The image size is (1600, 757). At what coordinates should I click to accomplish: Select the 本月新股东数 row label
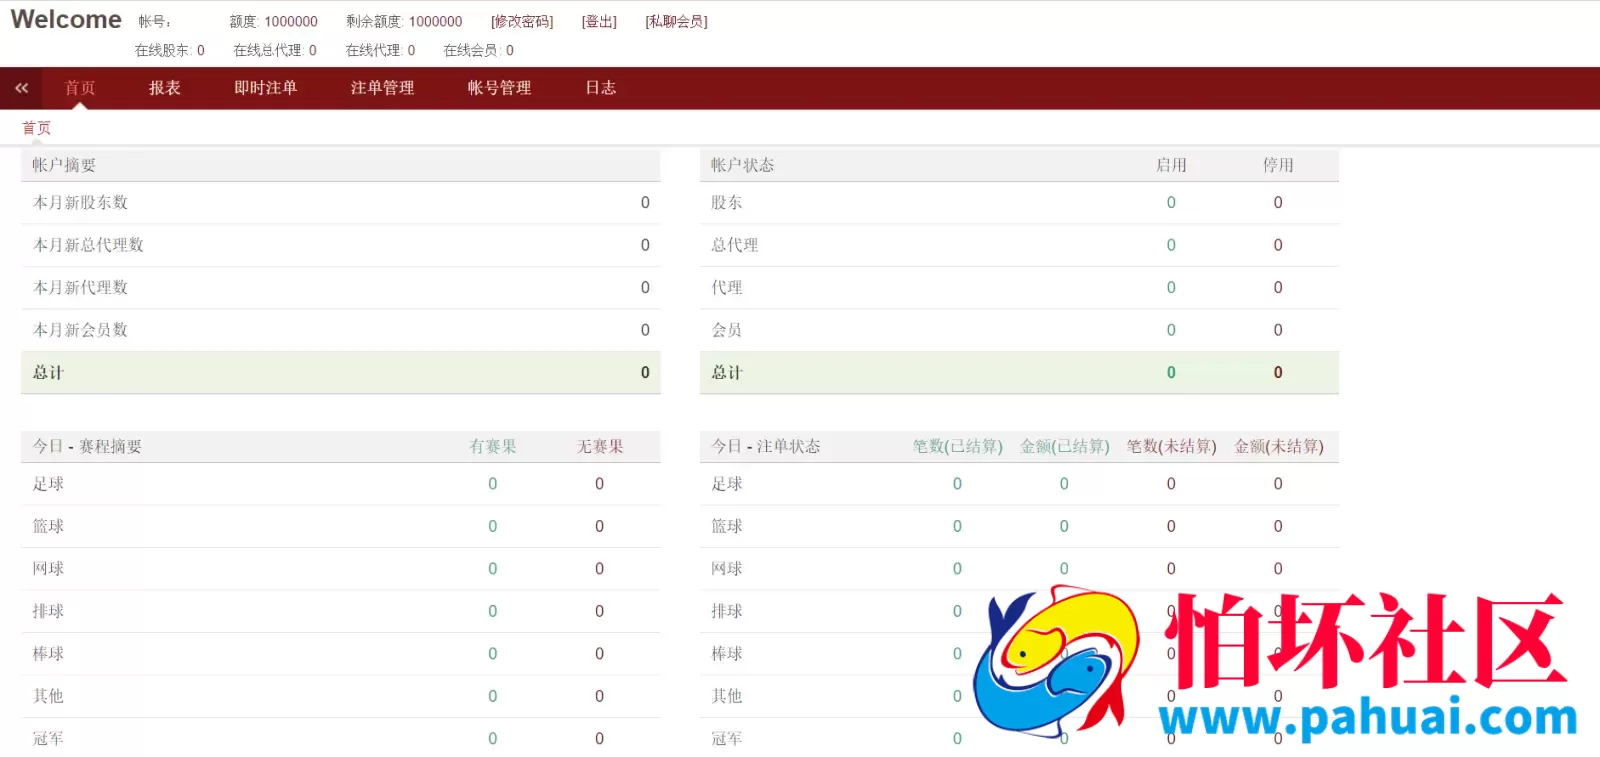tap(81, 203)
